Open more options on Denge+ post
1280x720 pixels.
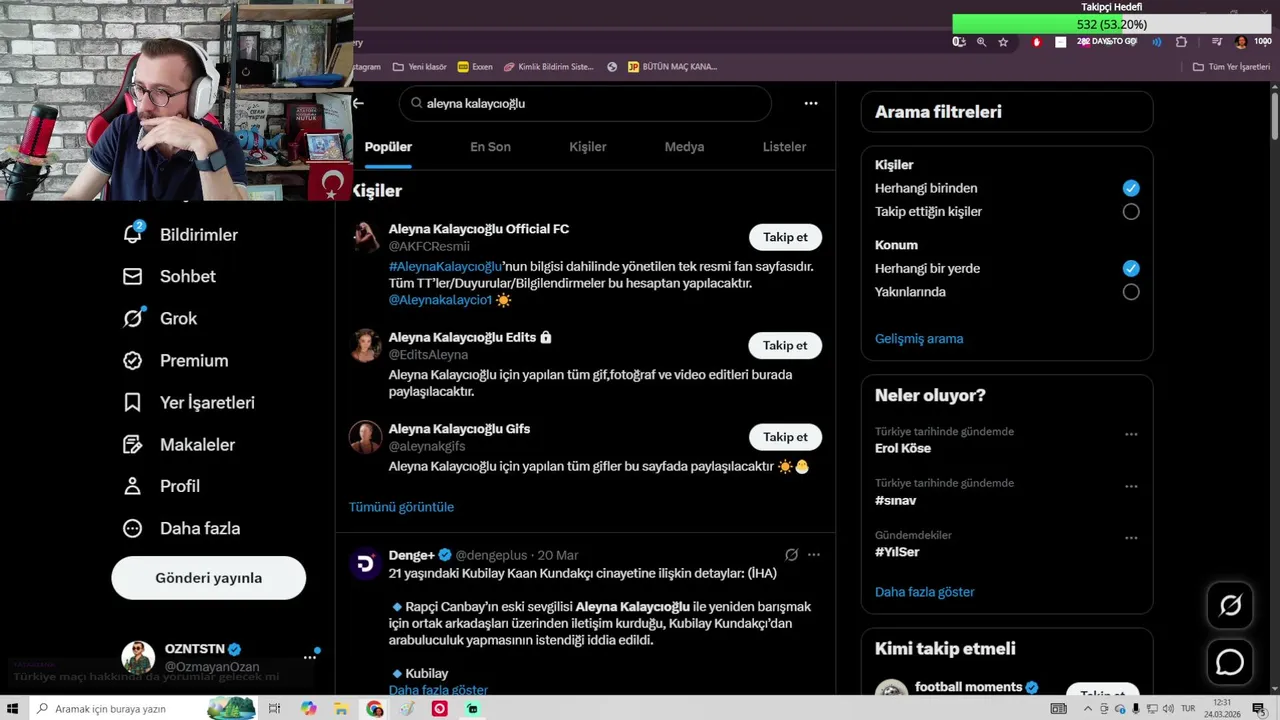click(x=814, y=555)
